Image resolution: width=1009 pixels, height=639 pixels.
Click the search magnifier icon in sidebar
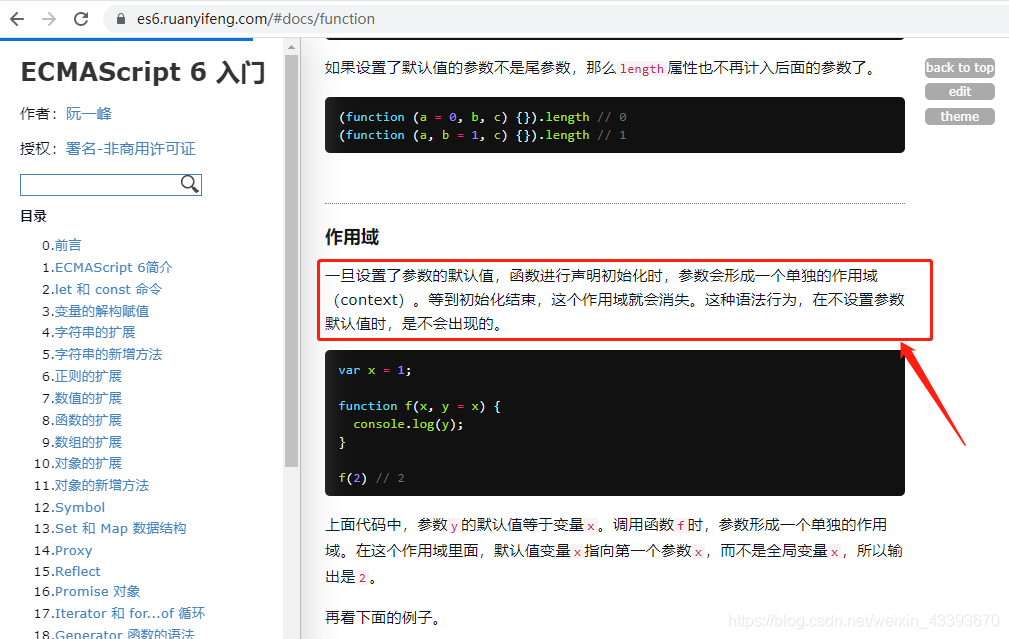coord(189,184)
